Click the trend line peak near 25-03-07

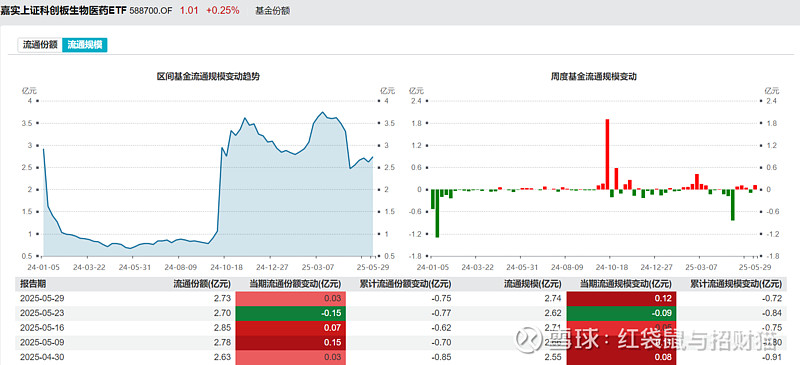click(x=322, y=112)
